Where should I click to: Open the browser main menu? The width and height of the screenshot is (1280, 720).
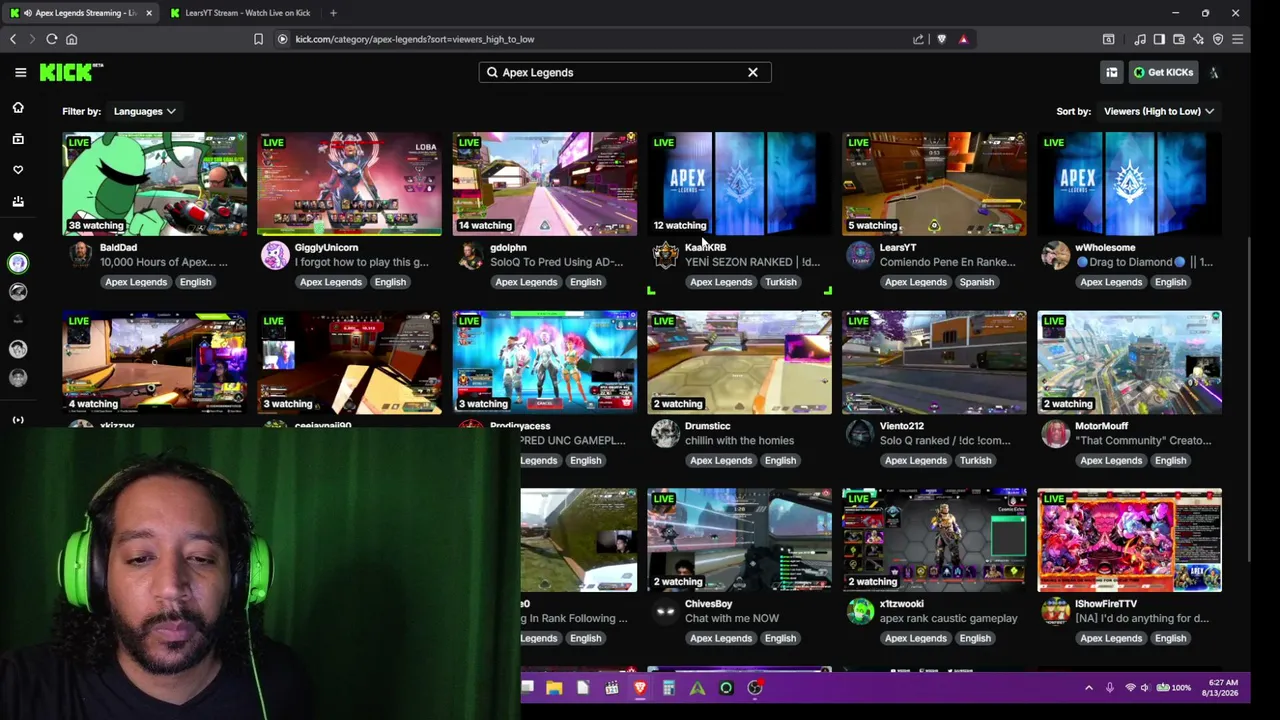(1237, 39)
